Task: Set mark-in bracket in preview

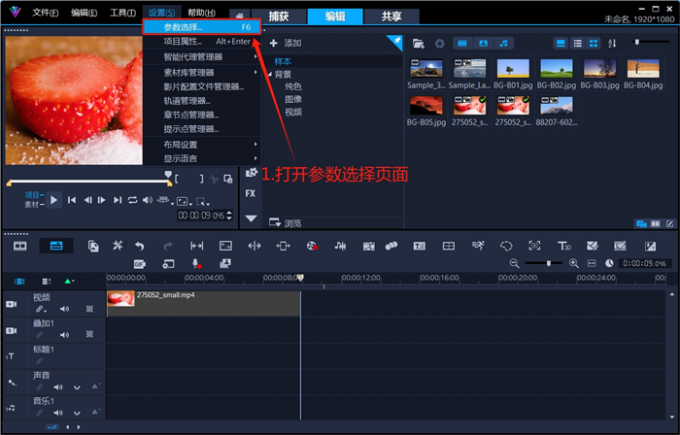Action: [x=177, y=179]
